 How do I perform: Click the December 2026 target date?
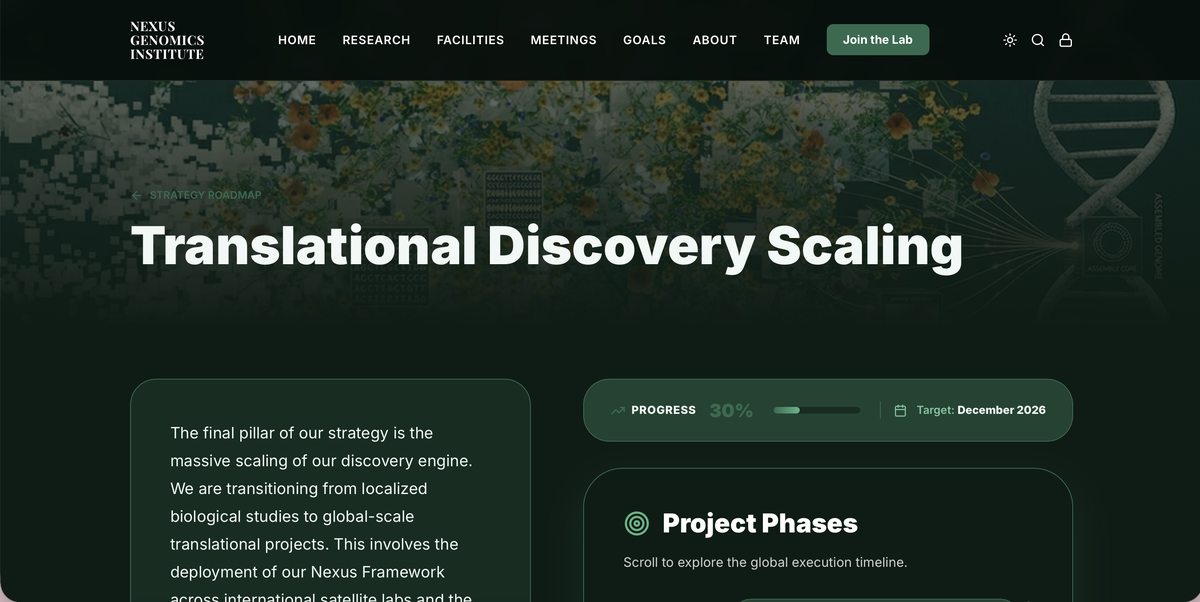[1001, 410]
